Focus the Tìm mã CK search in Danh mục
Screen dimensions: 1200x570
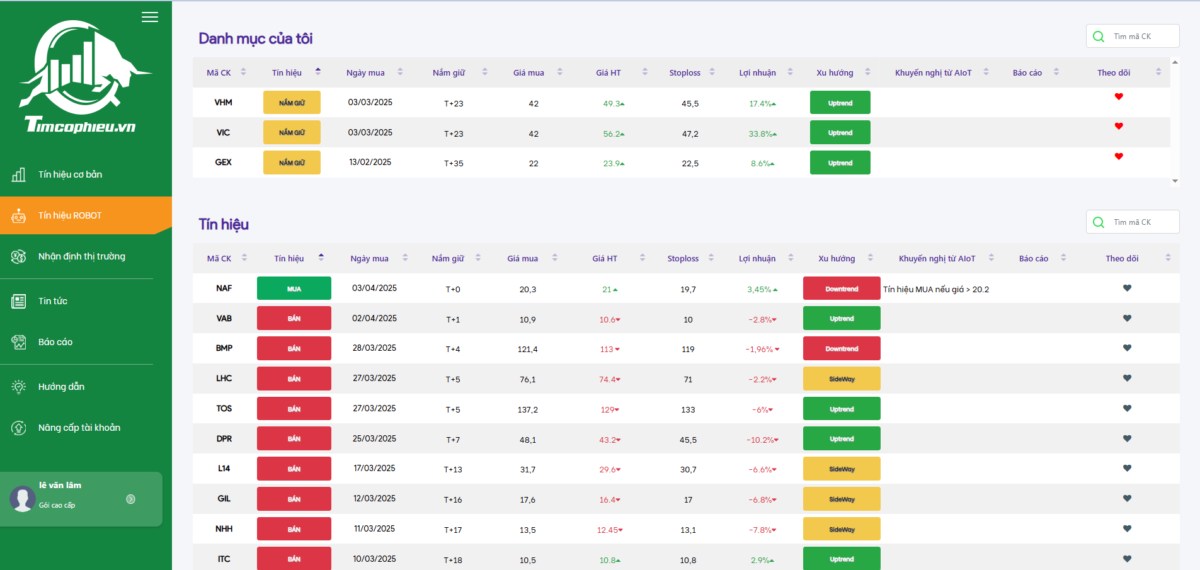click(x=1133, y=36)
